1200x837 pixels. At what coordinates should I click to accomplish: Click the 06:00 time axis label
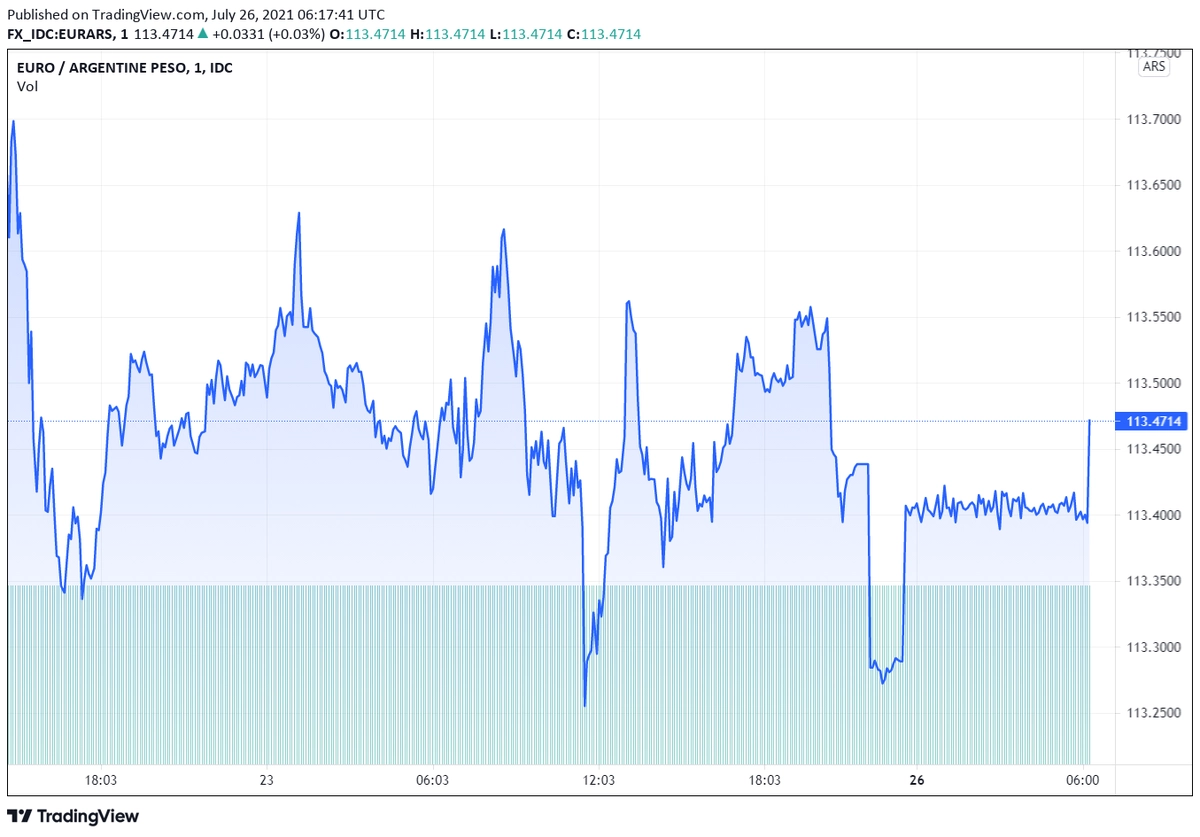tap(1083, 780)
